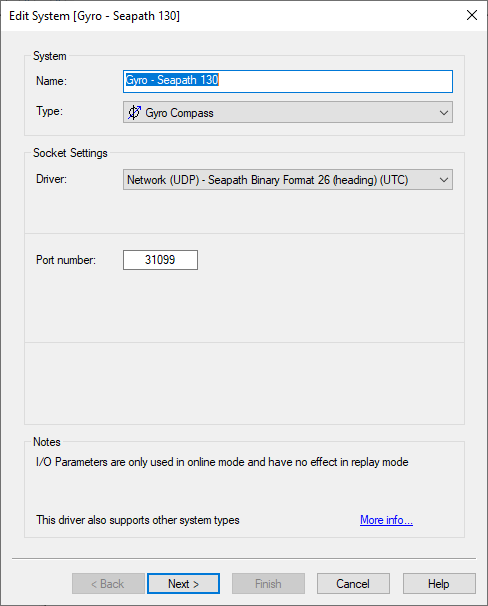Click into the Name text field
This screenshot has height=606, width=488.
288,81
